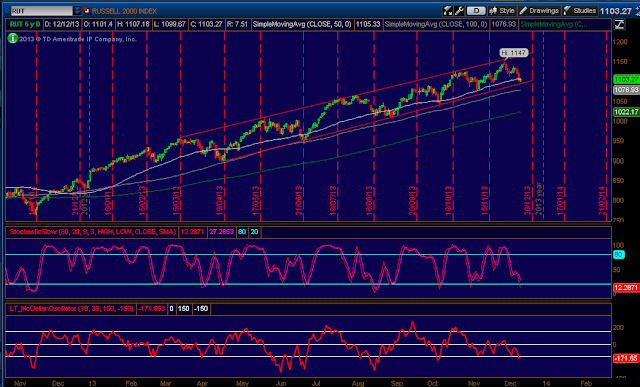Click the H: 1147 high price bubble
This screenshot has width=640, height=387.
(x=514, y=53)
